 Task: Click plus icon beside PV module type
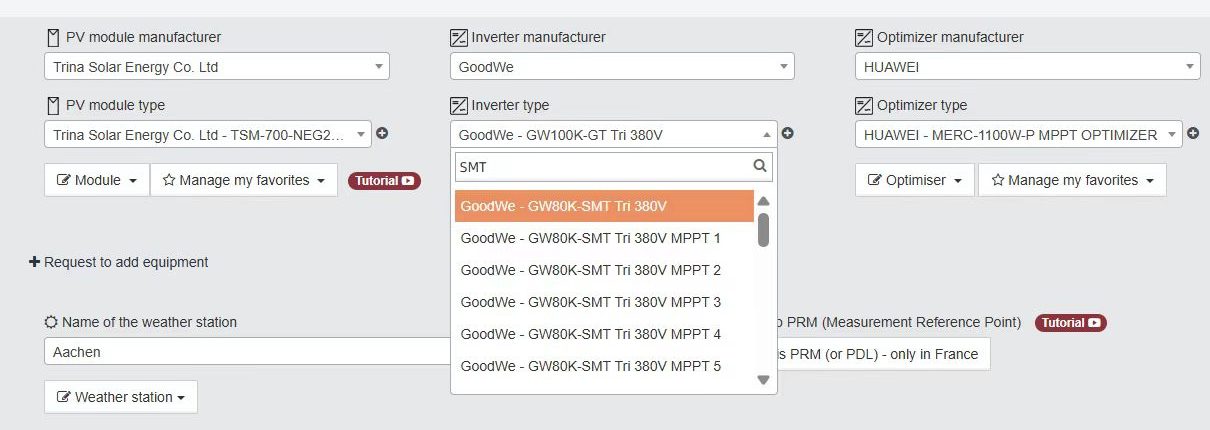click(382, 134)
